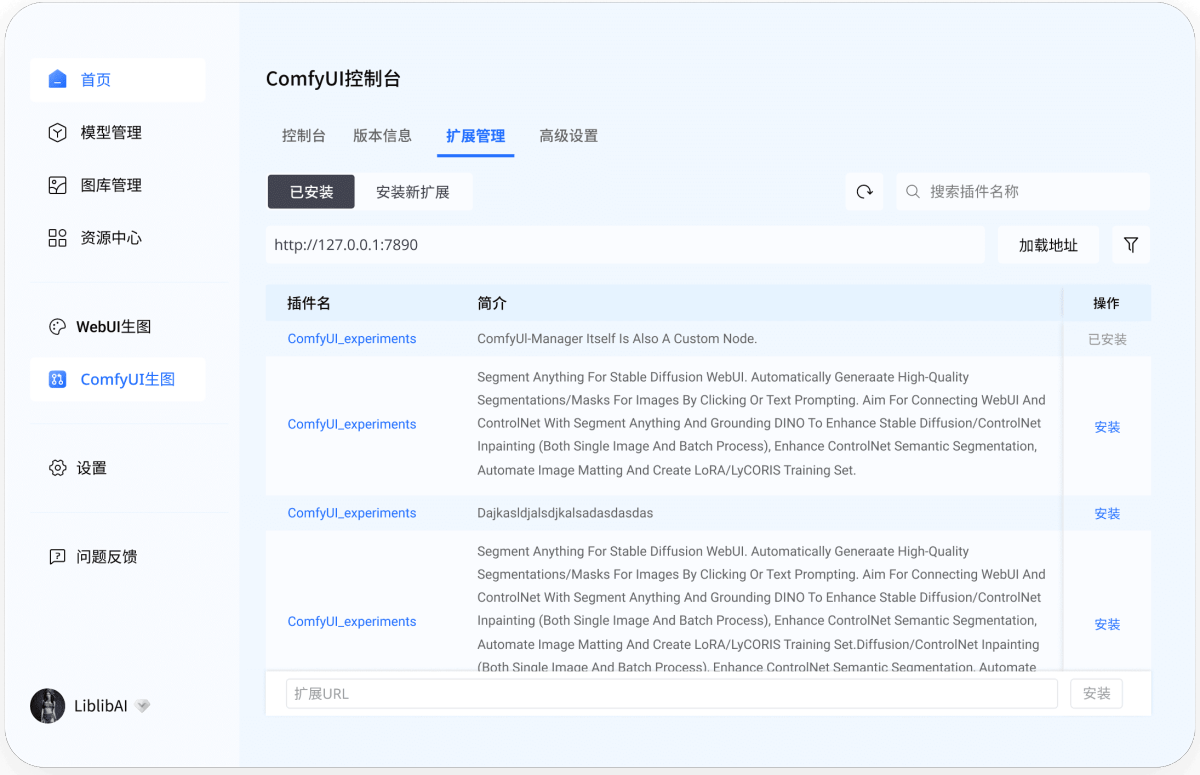Open ComfyUI_experiments link in Dajkasldjalsdjkalsadasdasdas row
Screen dimensions: 1200x775
(x=352, y=513)
